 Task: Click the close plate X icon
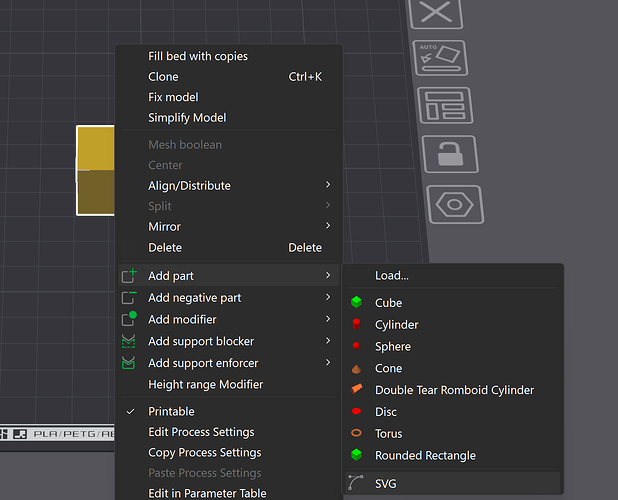pyautogui.click(x=436, y=13)
